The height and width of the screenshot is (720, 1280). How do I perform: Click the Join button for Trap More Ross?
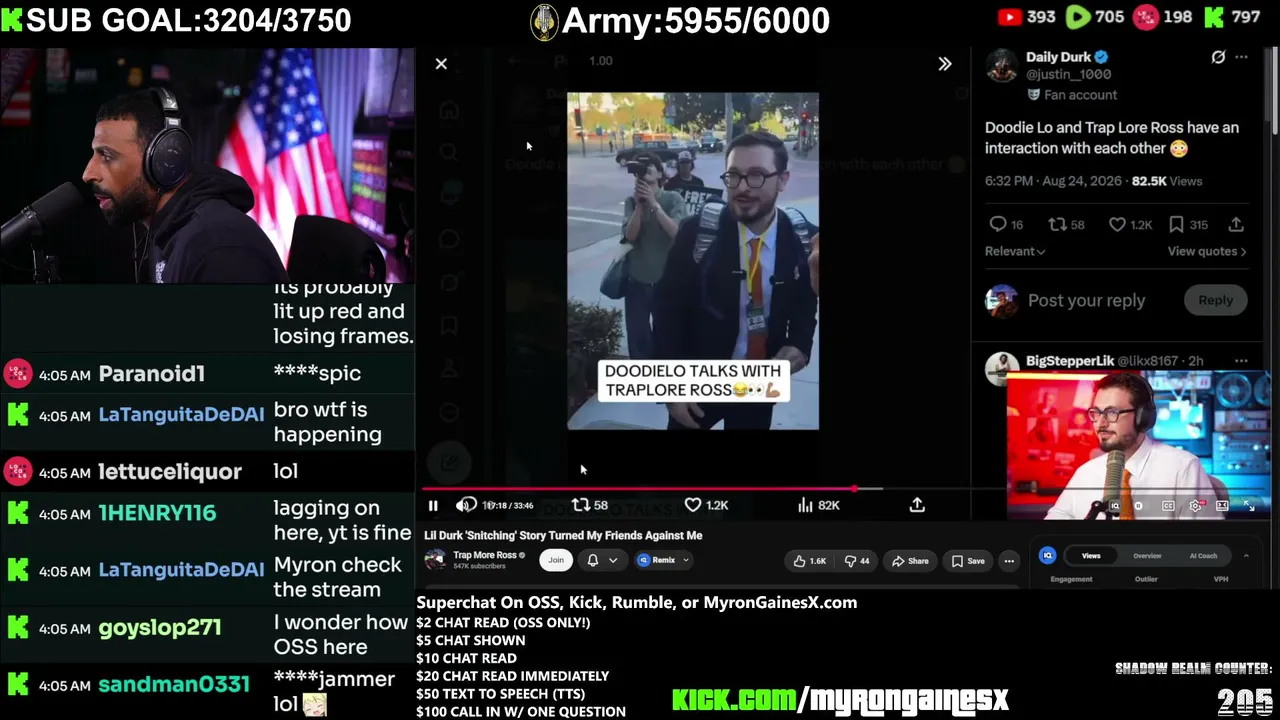(556, 560)
